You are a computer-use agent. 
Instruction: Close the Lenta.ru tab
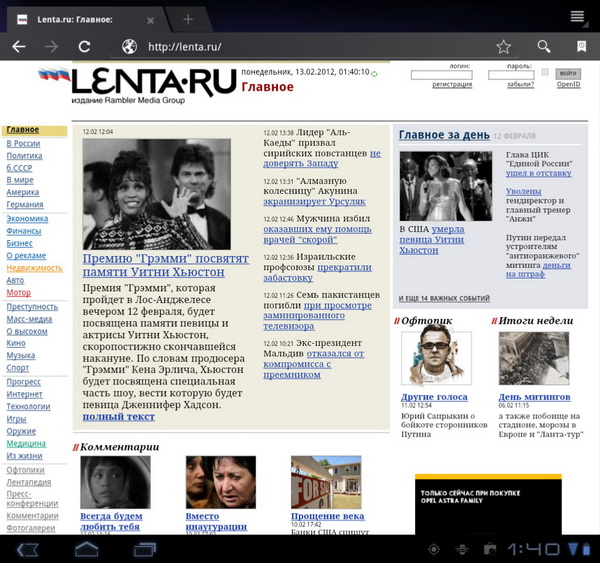[x=150, y=19]
